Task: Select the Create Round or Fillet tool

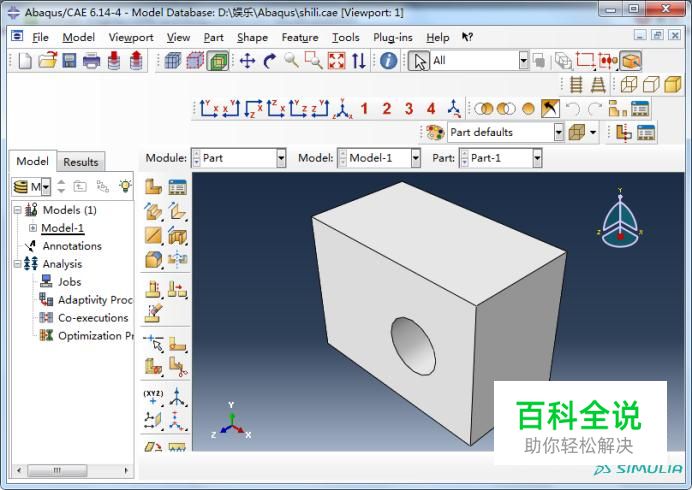Action: 153,260
